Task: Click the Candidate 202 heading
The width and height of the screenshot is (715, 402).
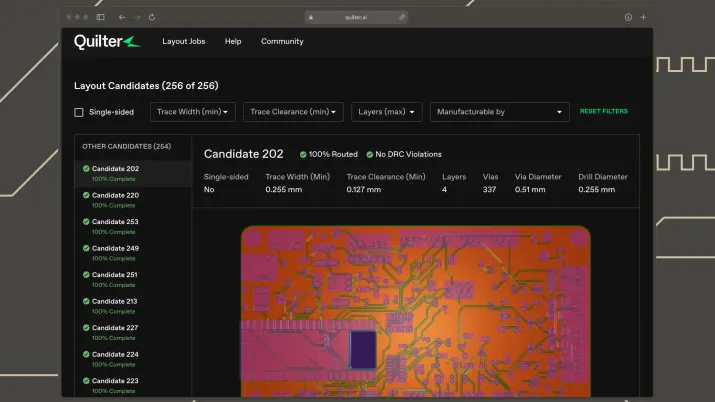Action: pos(244,154)
